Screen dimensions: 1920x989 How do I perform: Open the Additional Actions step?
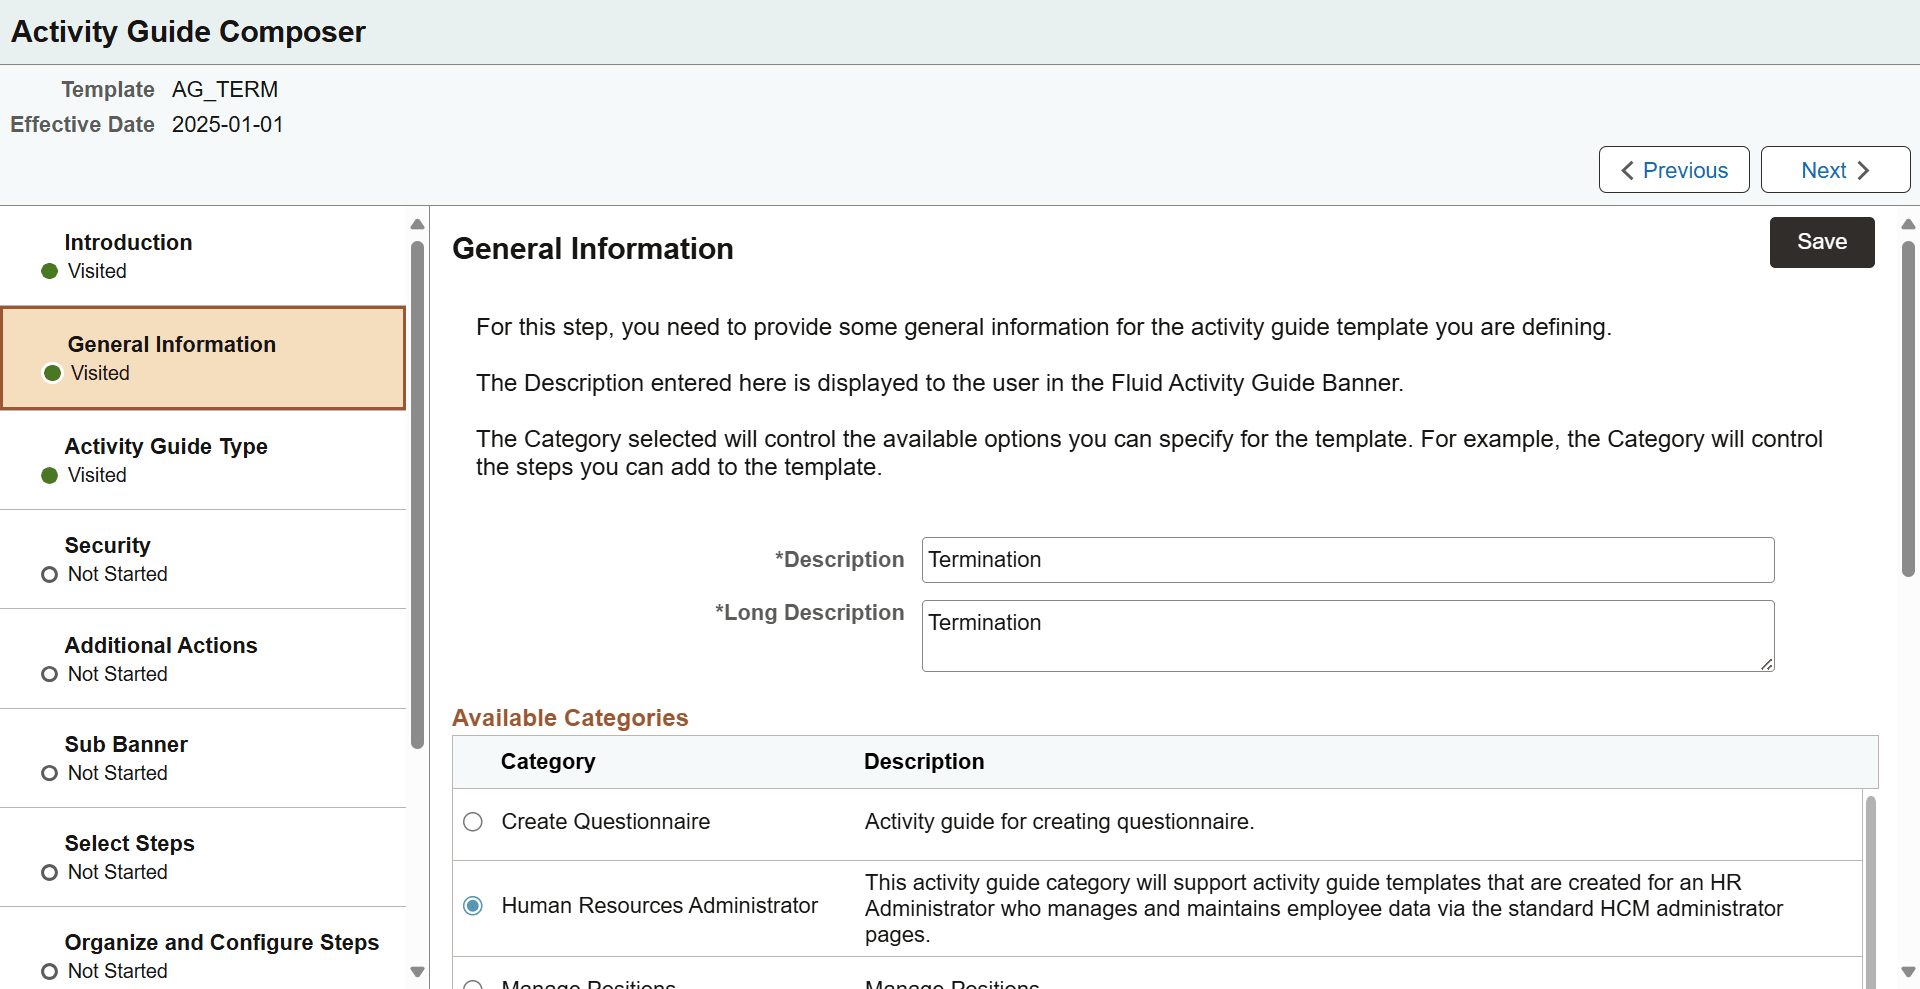pos(161,645)
